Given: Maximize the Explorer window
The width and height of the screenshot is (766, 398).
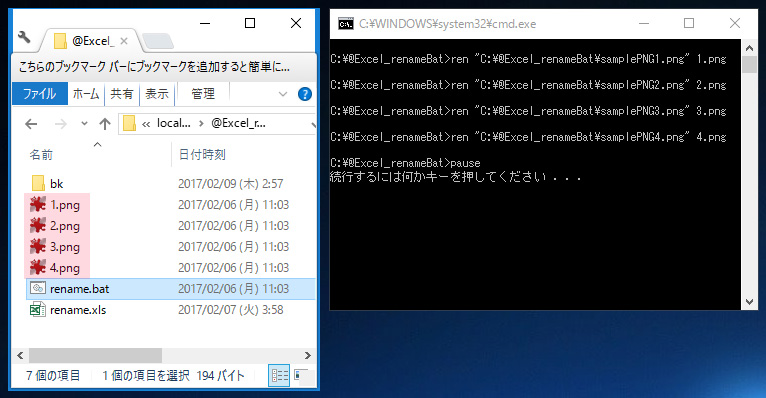Looking at the screenshot, I should tap(250, 23).
